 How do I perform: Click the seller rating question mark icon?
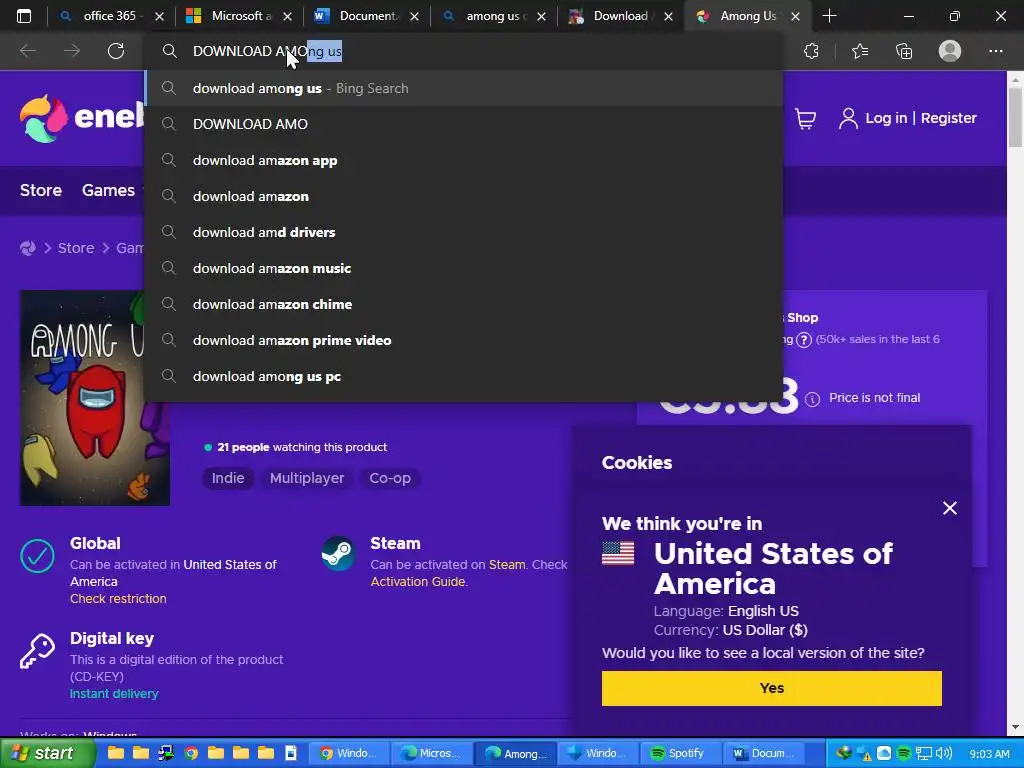click(x=804, y=340)
